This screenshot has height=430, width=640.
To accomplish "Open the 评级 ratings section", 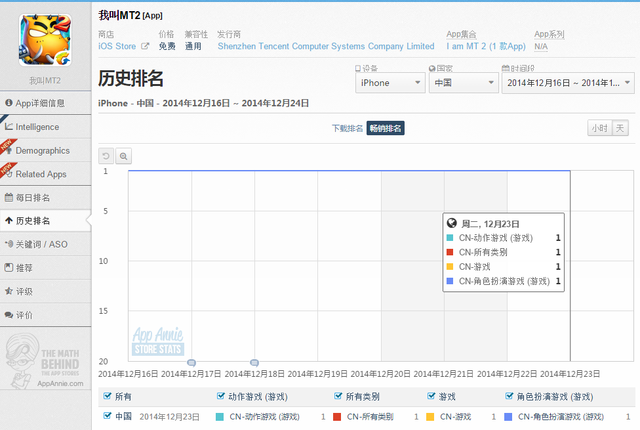I will [45, 291].
